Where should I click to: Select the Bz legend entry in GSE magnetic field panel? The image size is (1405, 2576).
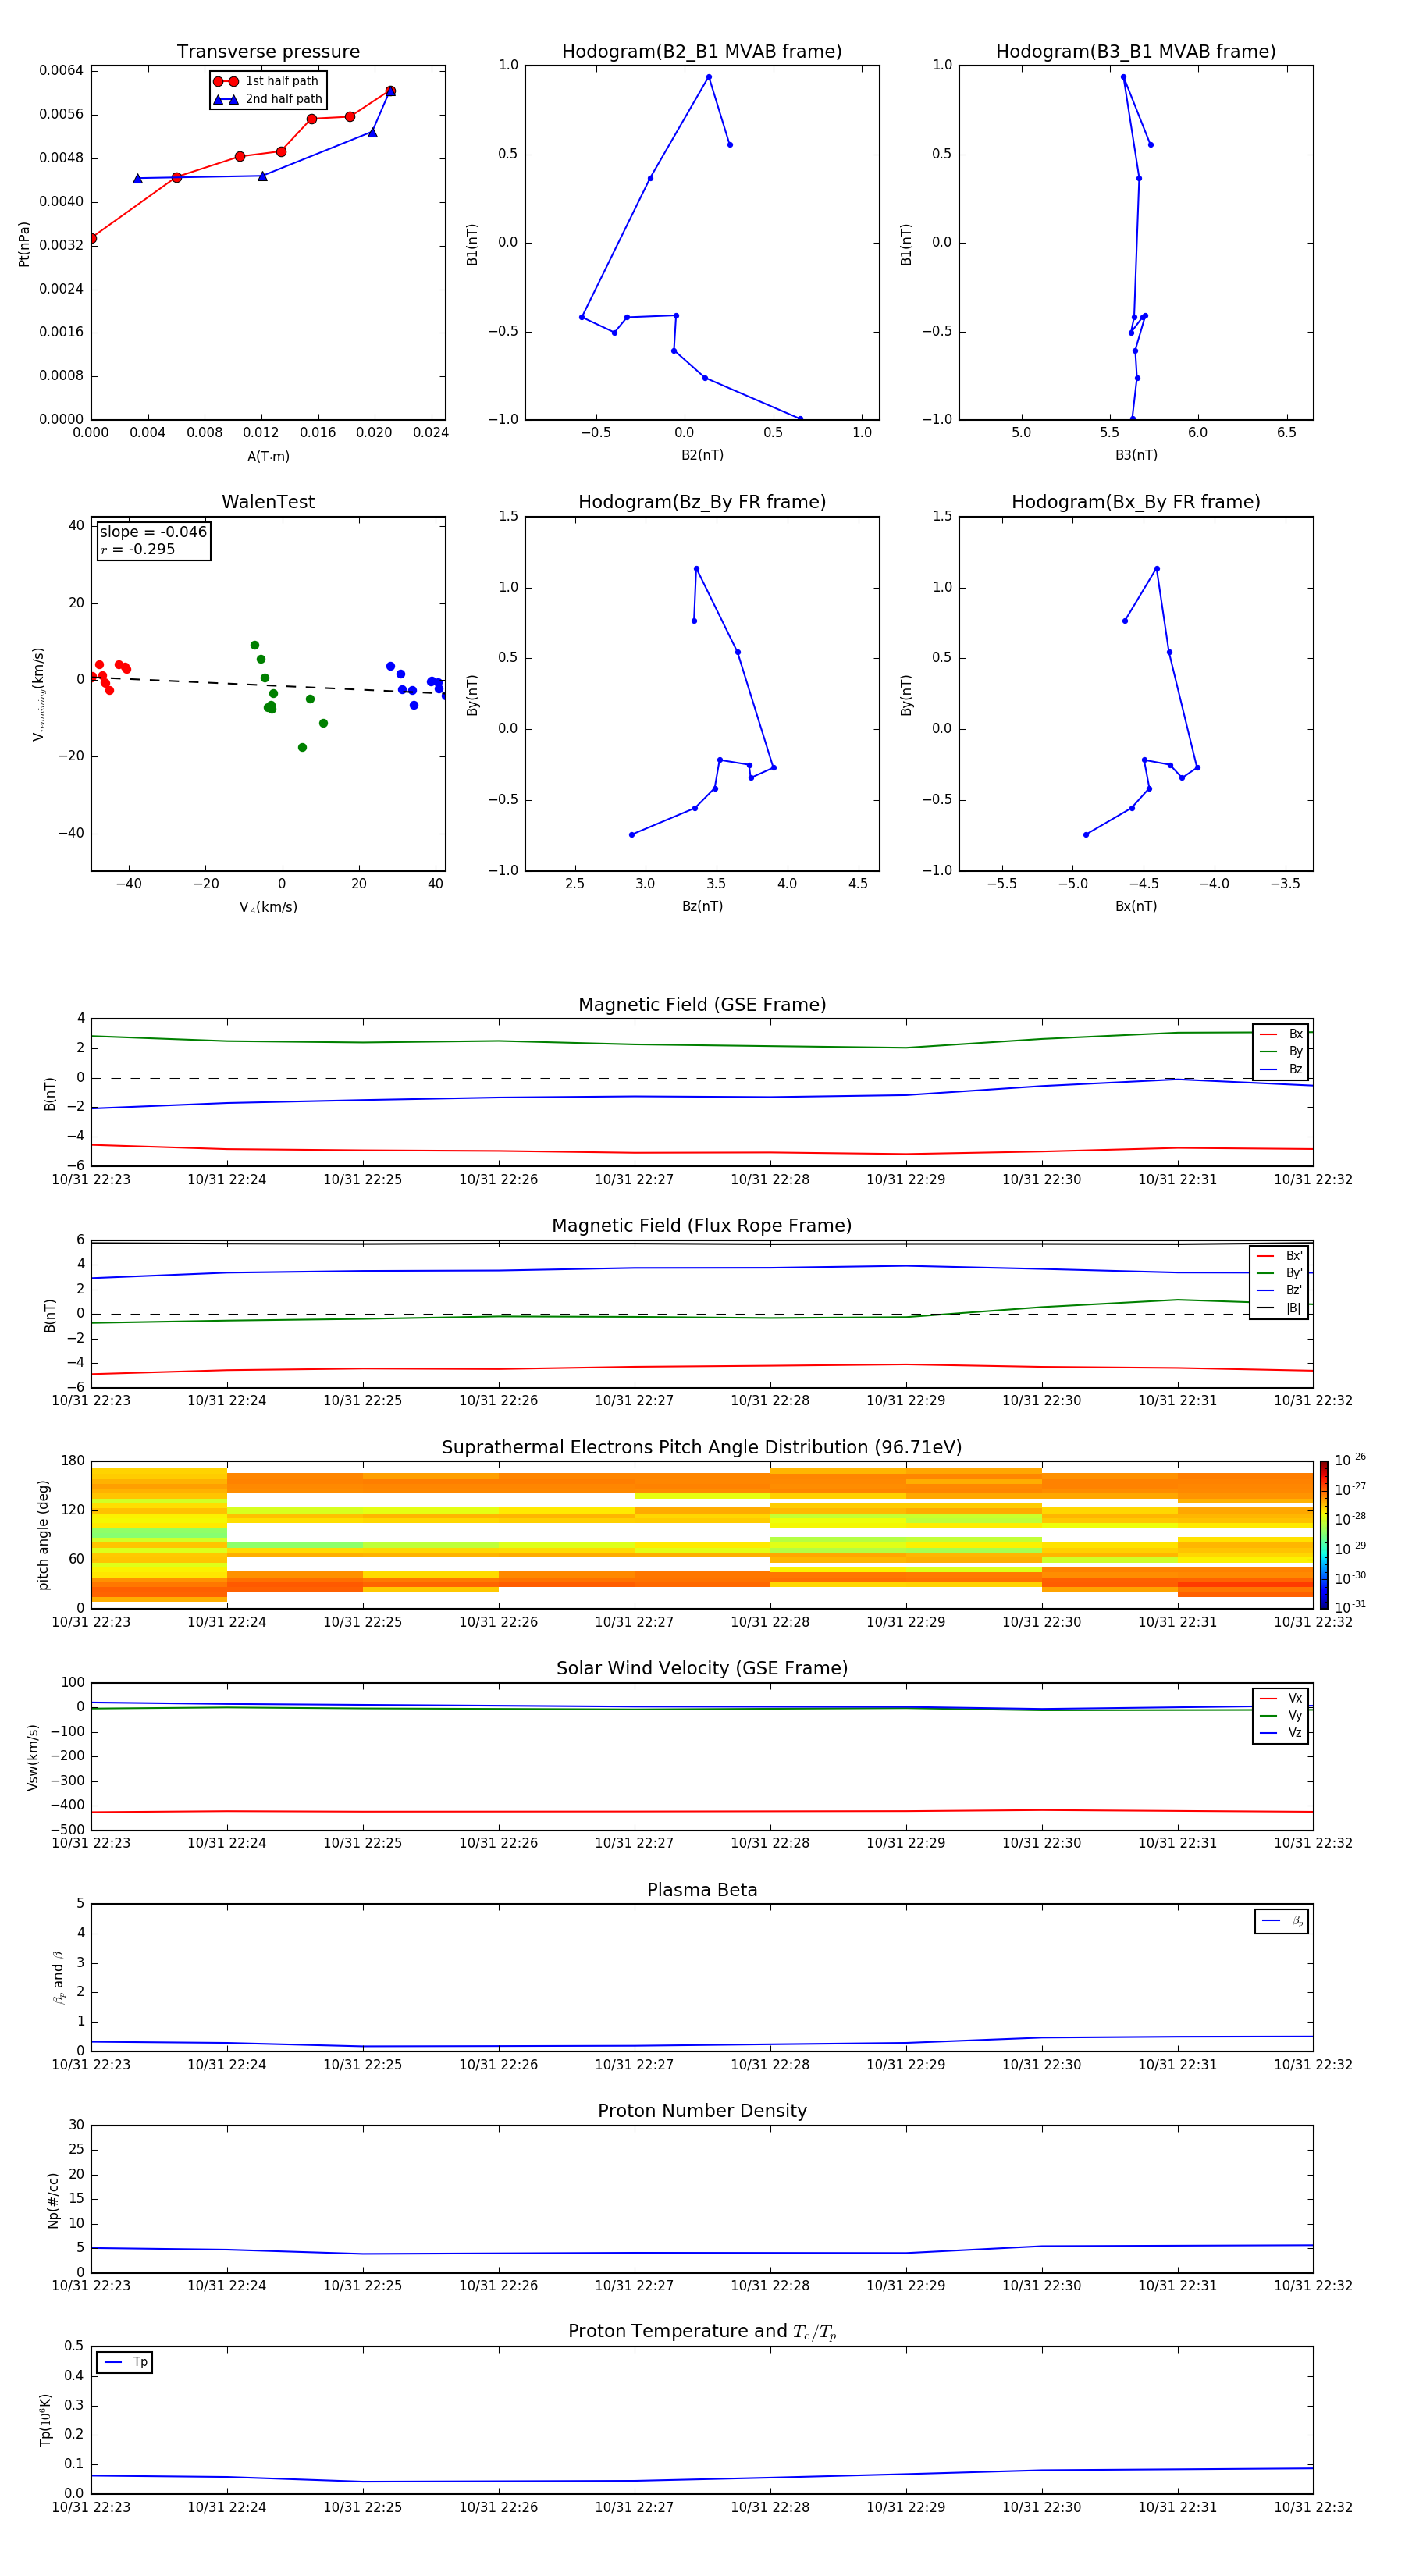(x=1281, y=1069)
